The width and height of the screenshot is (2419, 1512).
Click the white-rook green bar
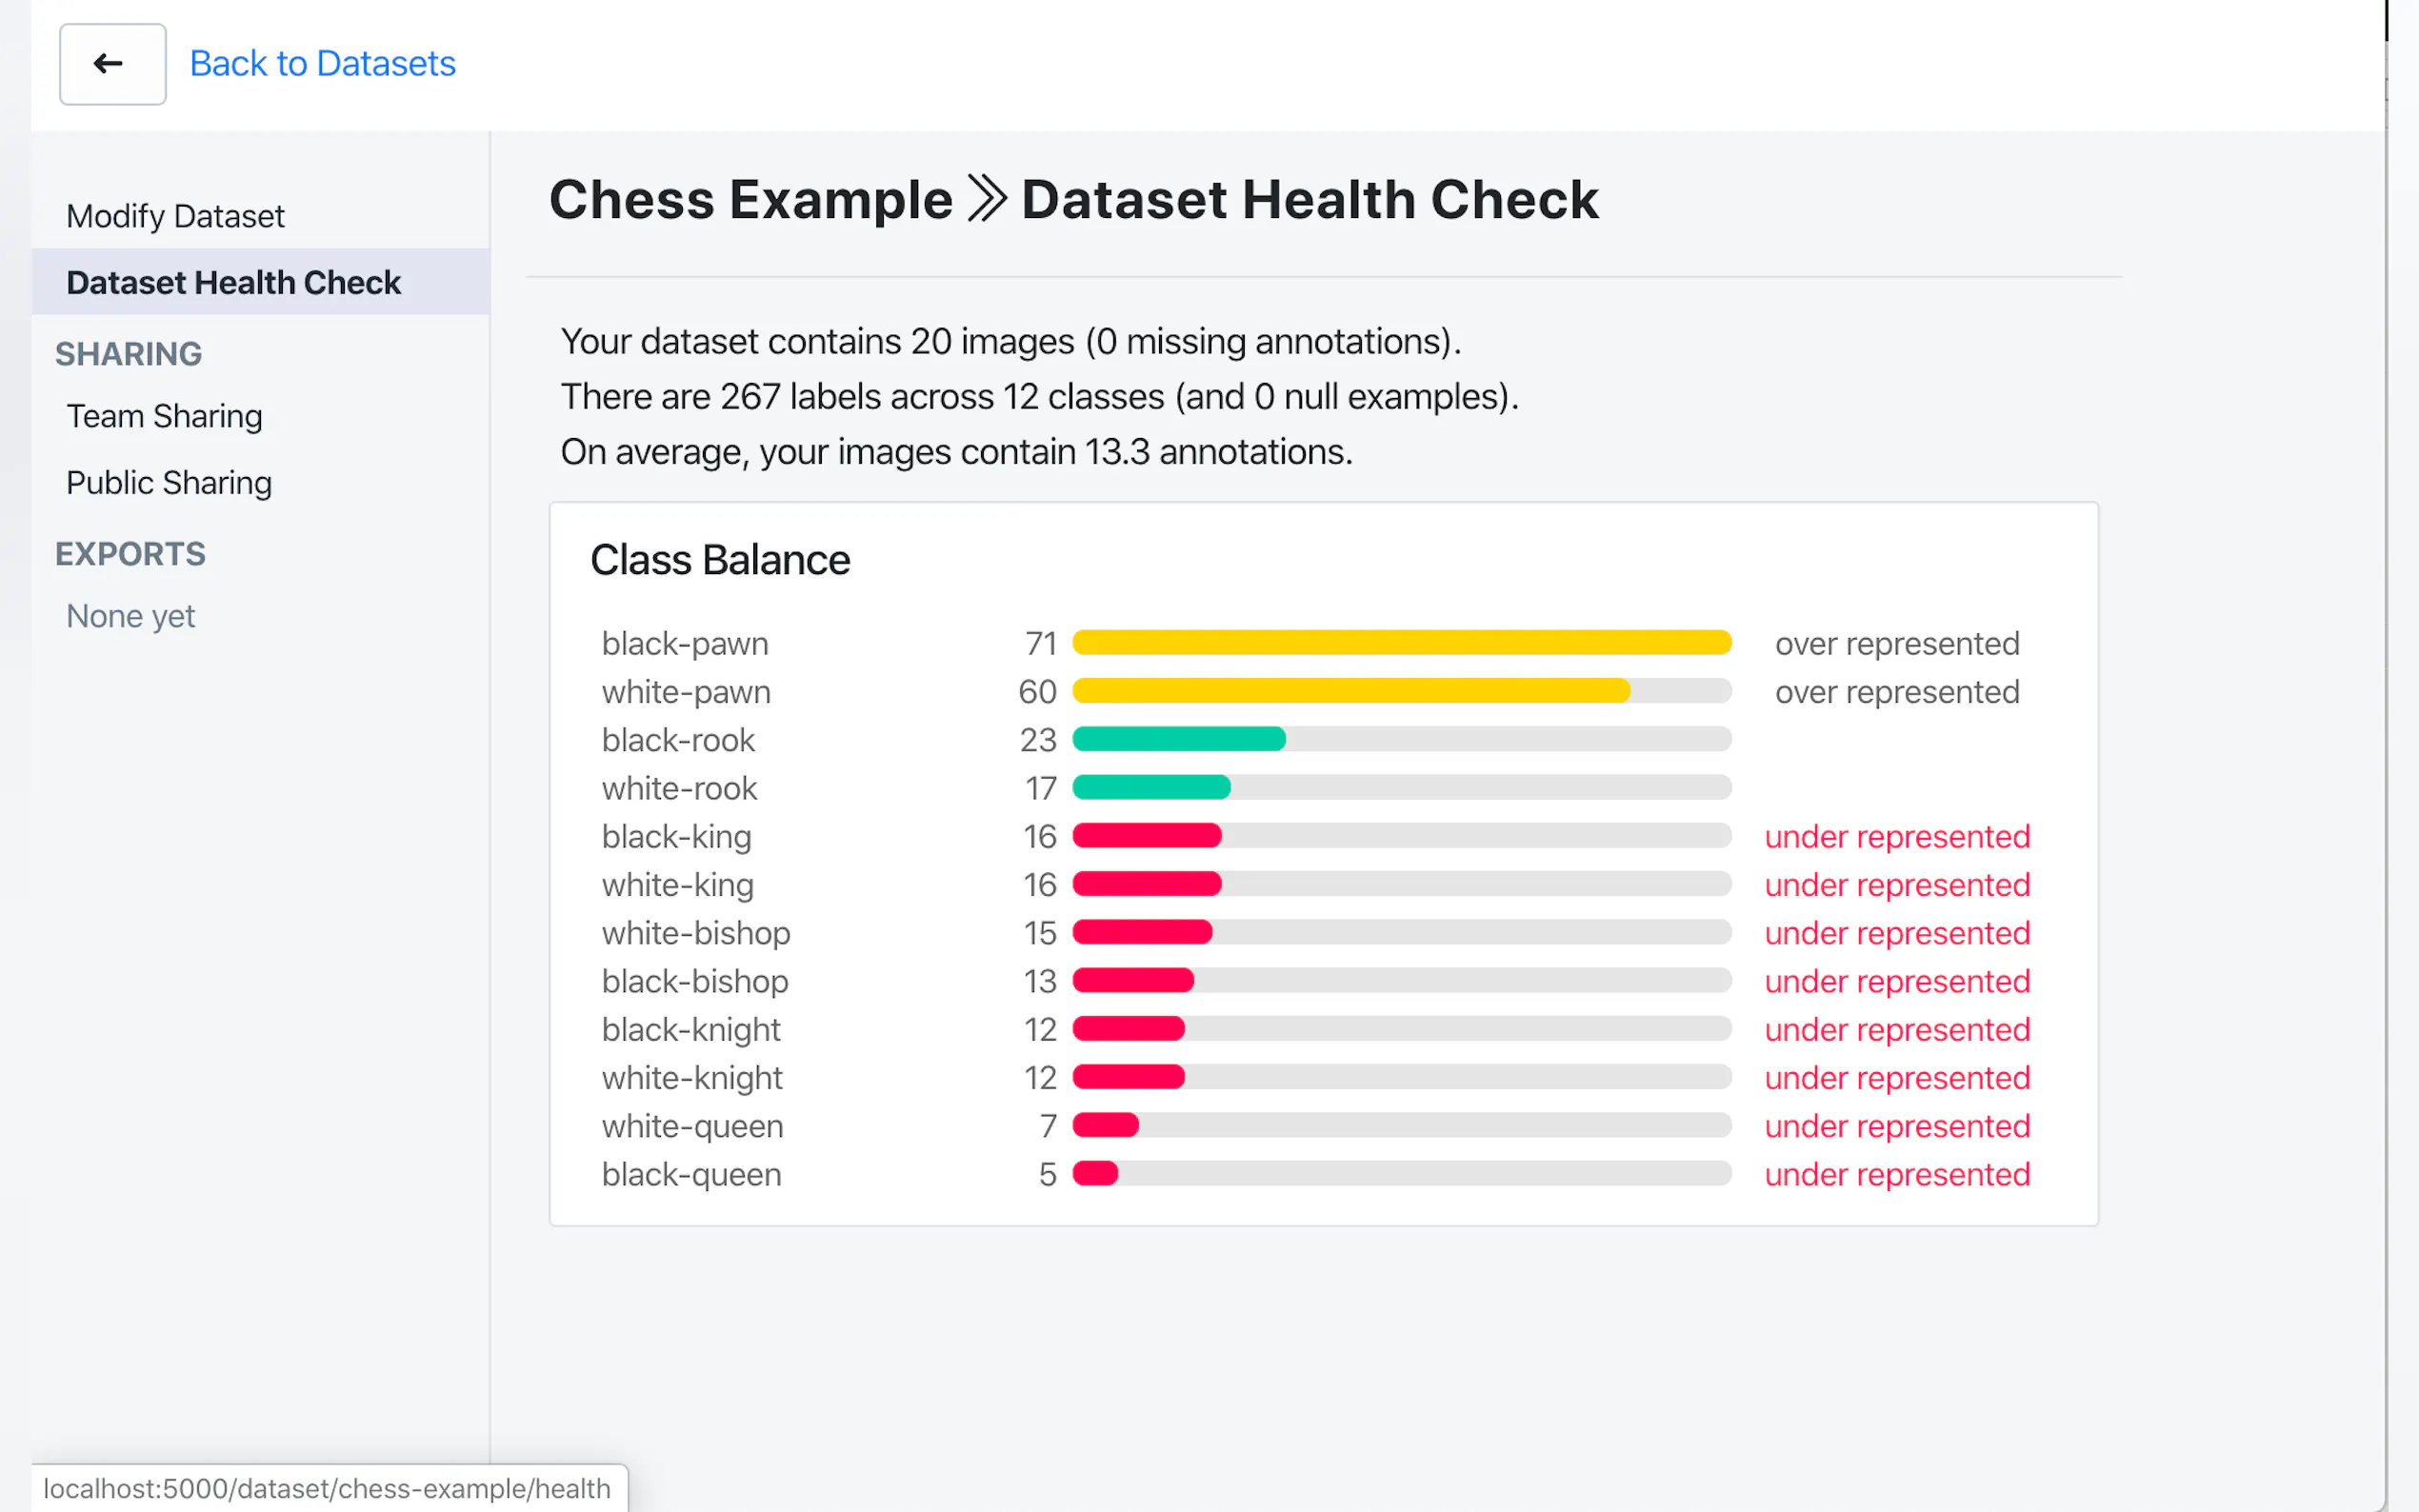(1150, 788)
